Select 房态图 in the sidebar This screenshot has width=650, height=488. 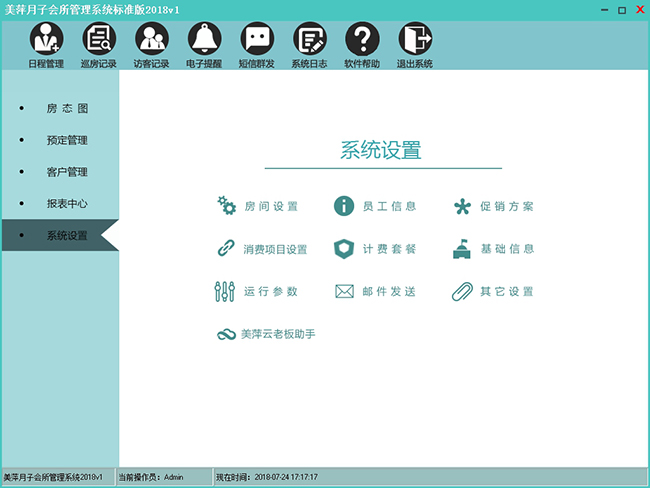(x=60, y=108)
